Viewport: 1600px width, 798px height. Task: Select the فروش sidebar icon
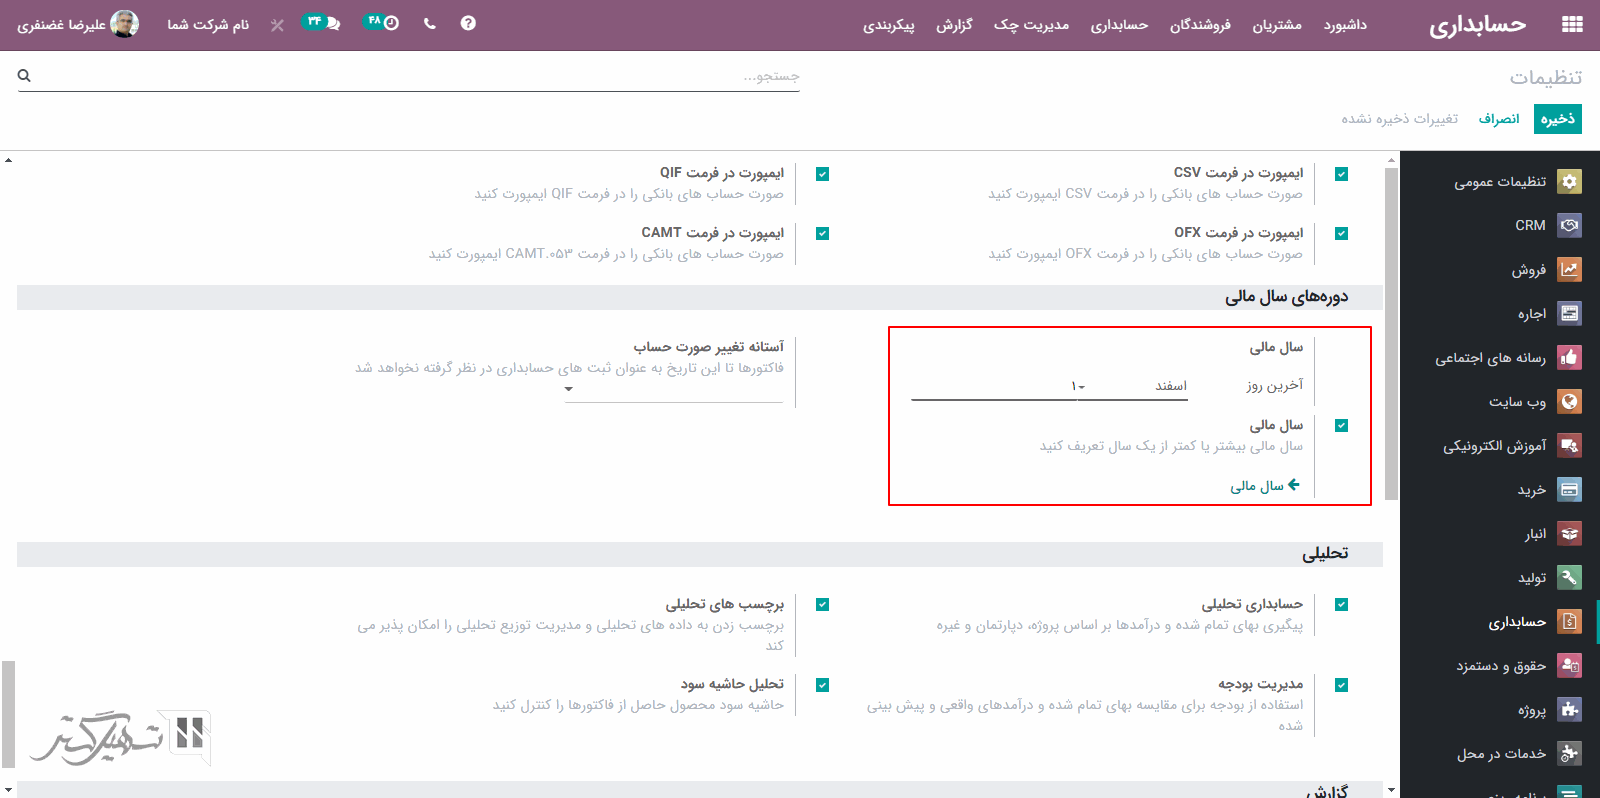[x=1570, y=269]
